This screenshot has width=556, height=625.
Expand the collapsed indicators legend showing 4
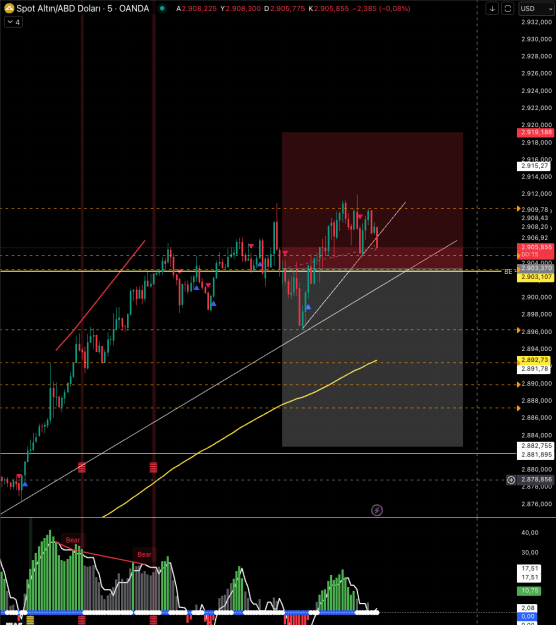13,22
